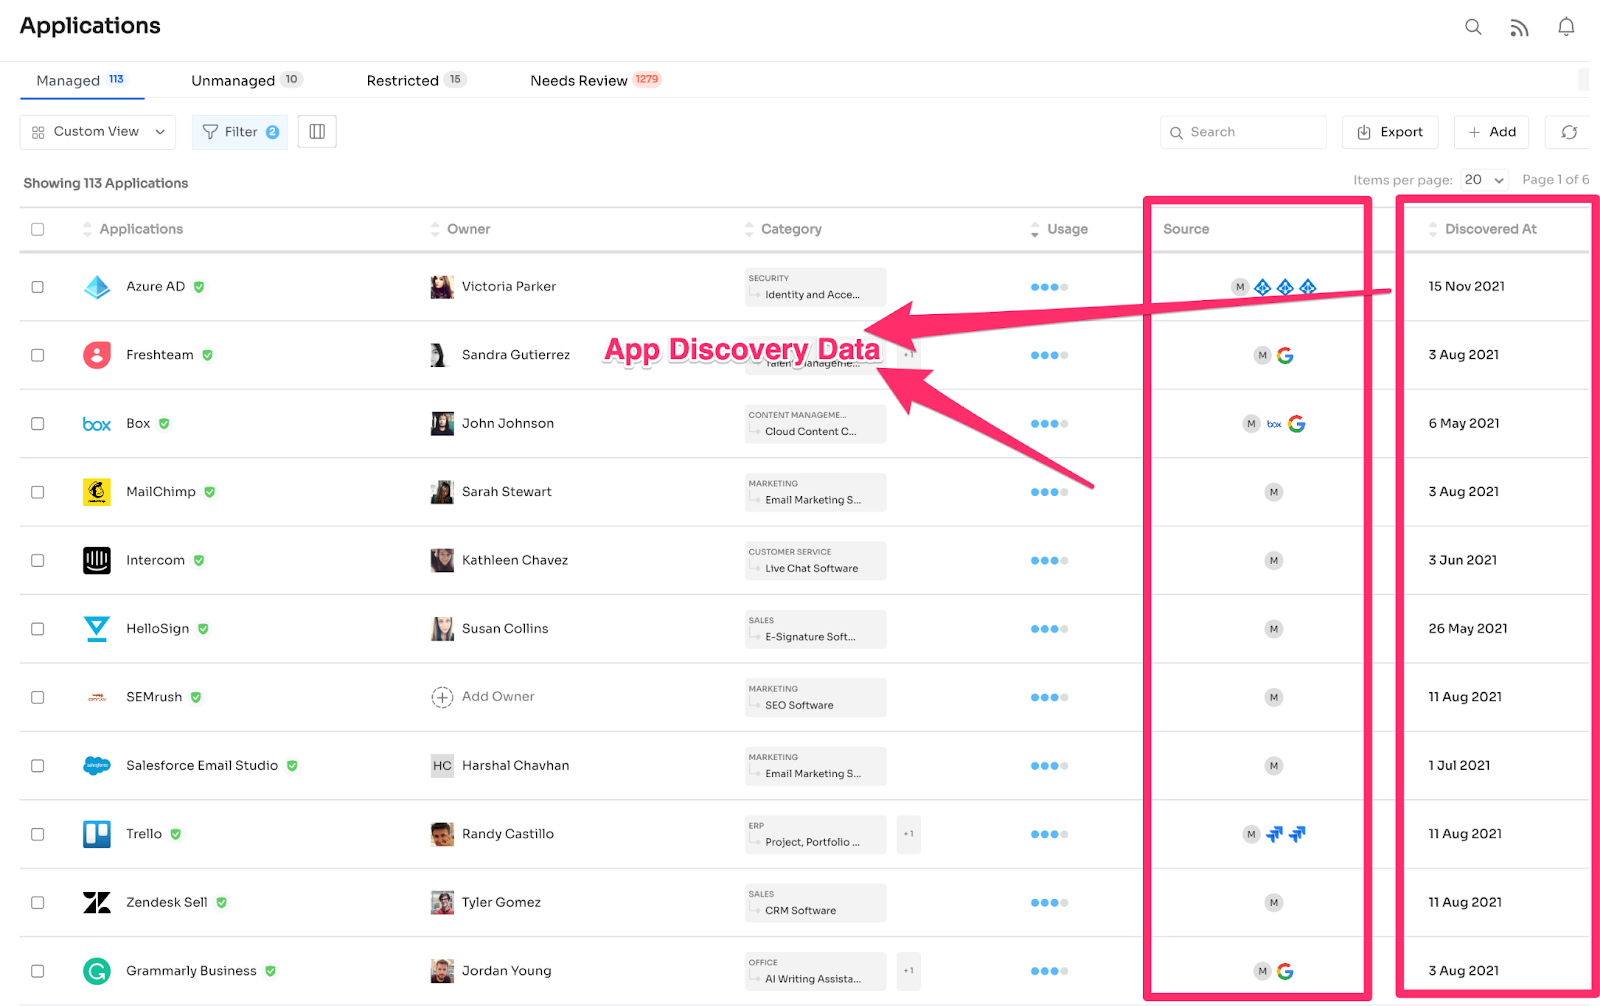Check the Trello row checkbox
The height and width of the screenshot is (1006, 1600).
(x=38, y=834)
